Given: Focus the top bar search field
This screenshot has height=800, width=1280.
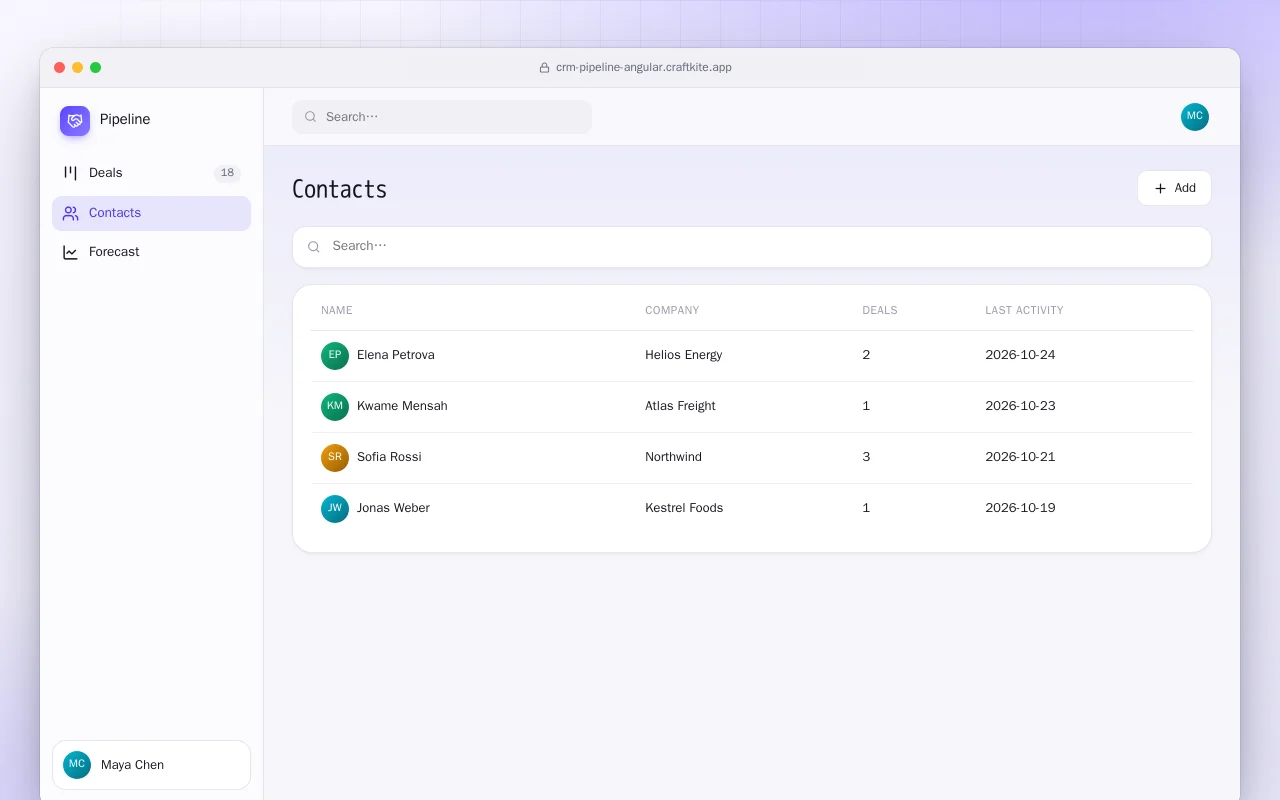Looking at the screenshot, I should click(x=442, y=117).
